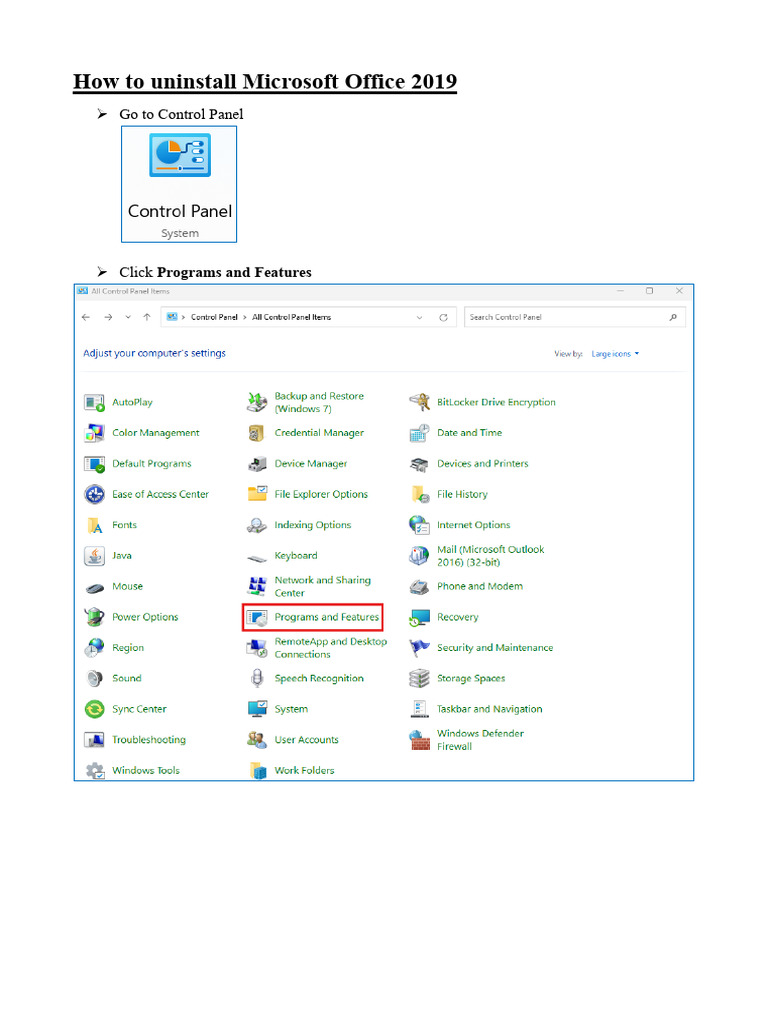
Task: Click the Windows Defender Firewall icon
Action: coord(419,740)
